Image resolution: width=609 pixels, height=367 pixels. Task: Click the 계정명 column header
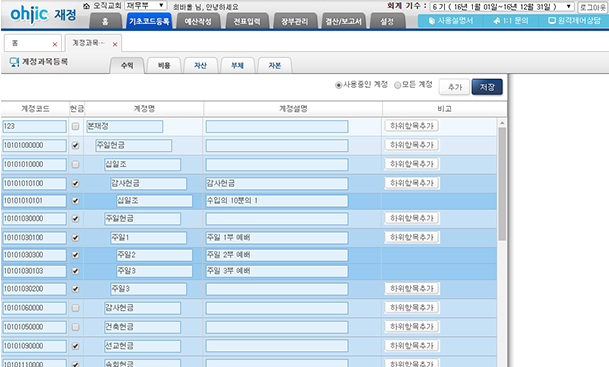(x=144, y=109)
